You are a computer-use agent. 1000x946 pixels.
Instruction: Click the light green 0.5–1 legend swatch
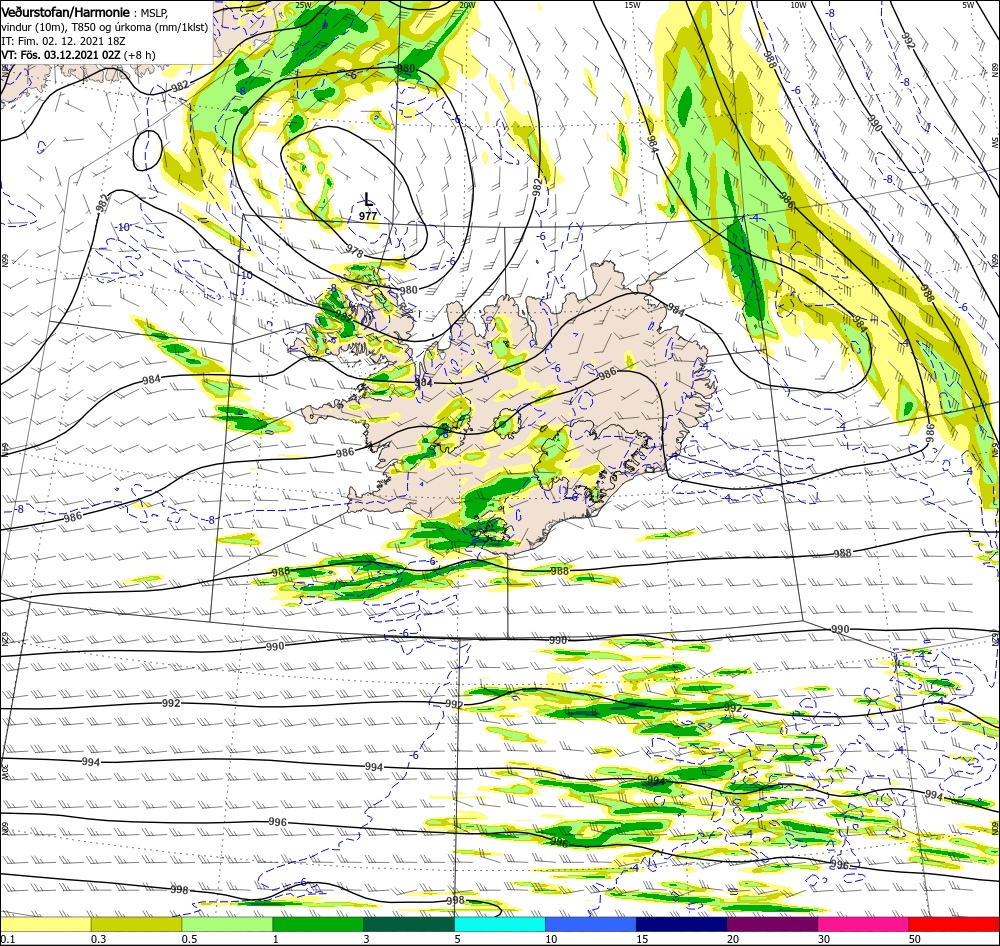227,924
